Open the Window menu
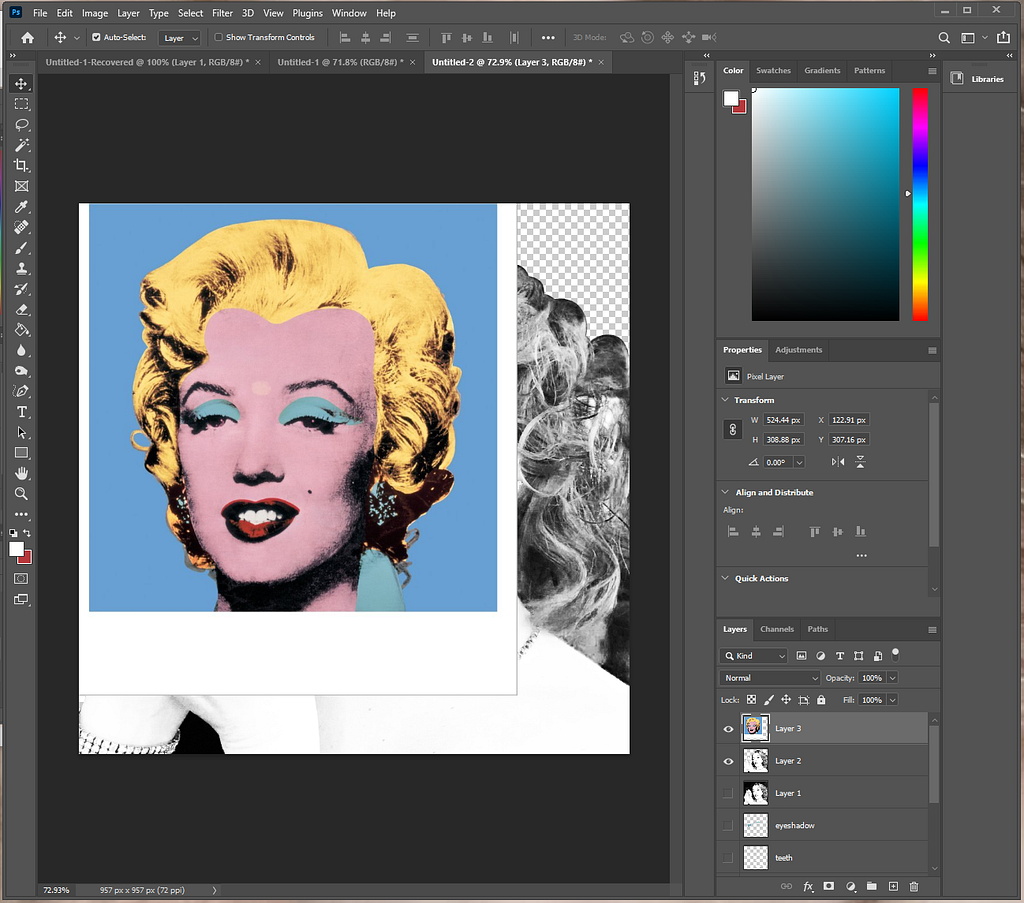The width and height of the screenshot is (1024, 903). point(349,13)
